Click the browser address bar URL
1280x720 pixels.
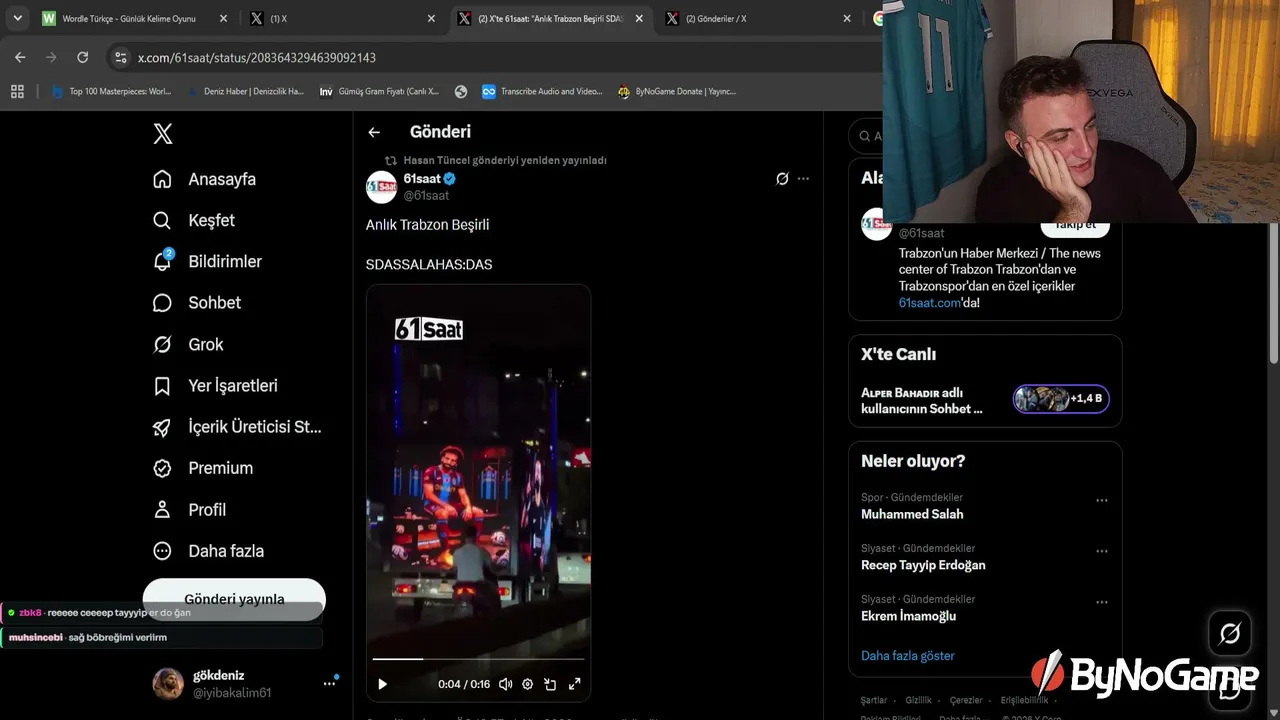click(x=257, y=58)
